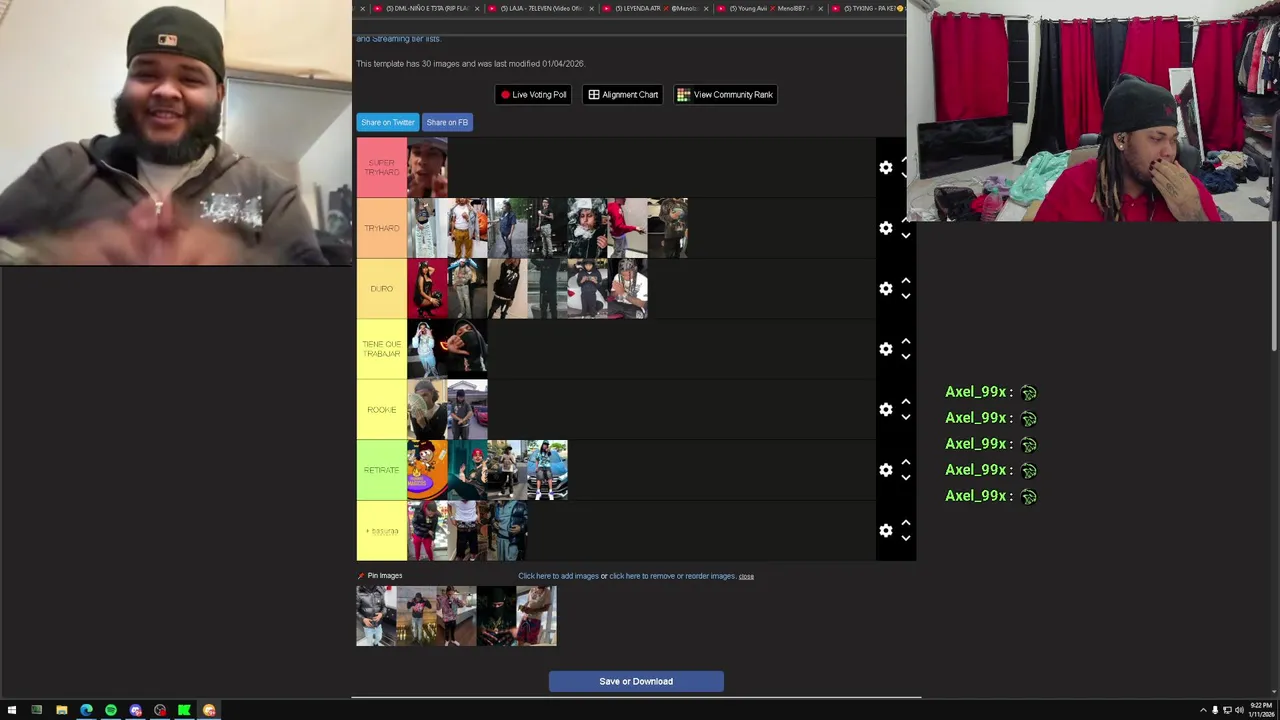Open Spotify from the taskbar
1280x720 pixels.
[111, 710]
